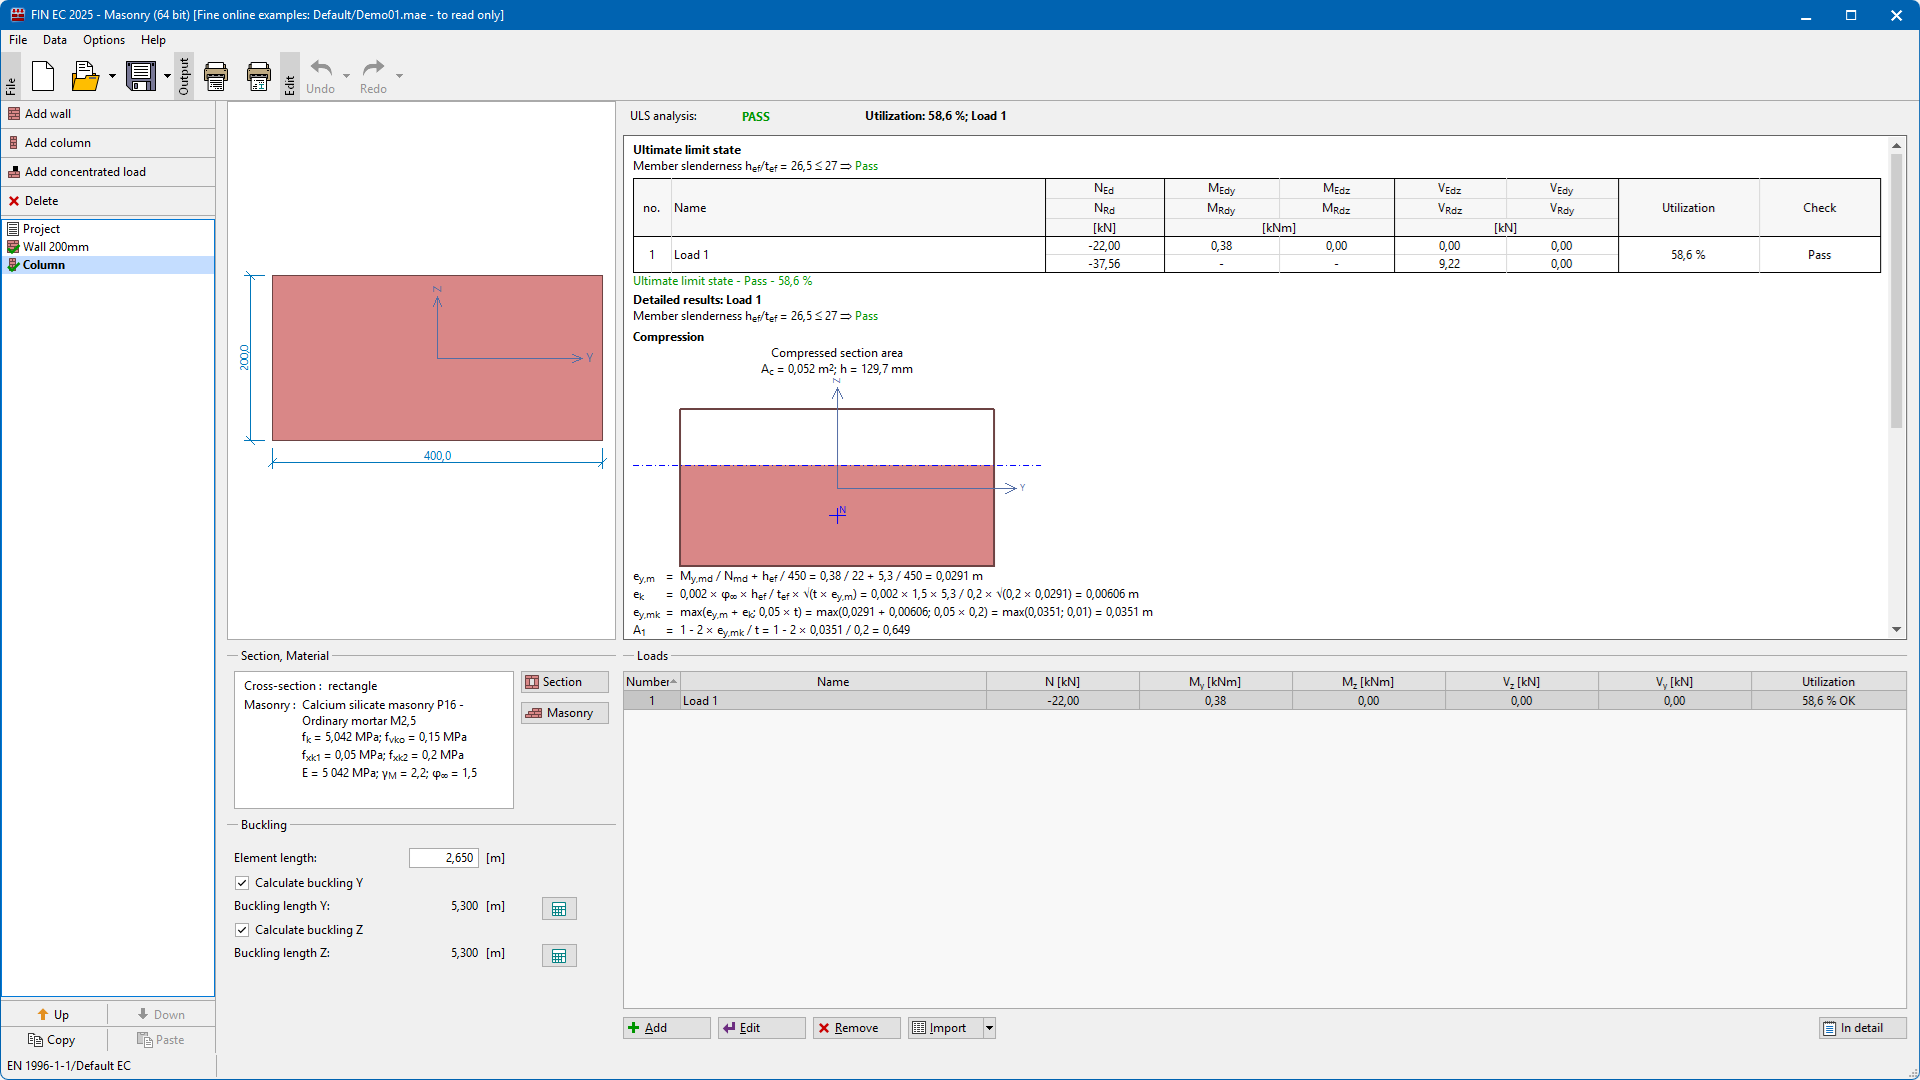Click the Undo arrow icon
The width and height of the screenshot is (1920, 1080).
[x=321, y=69]
